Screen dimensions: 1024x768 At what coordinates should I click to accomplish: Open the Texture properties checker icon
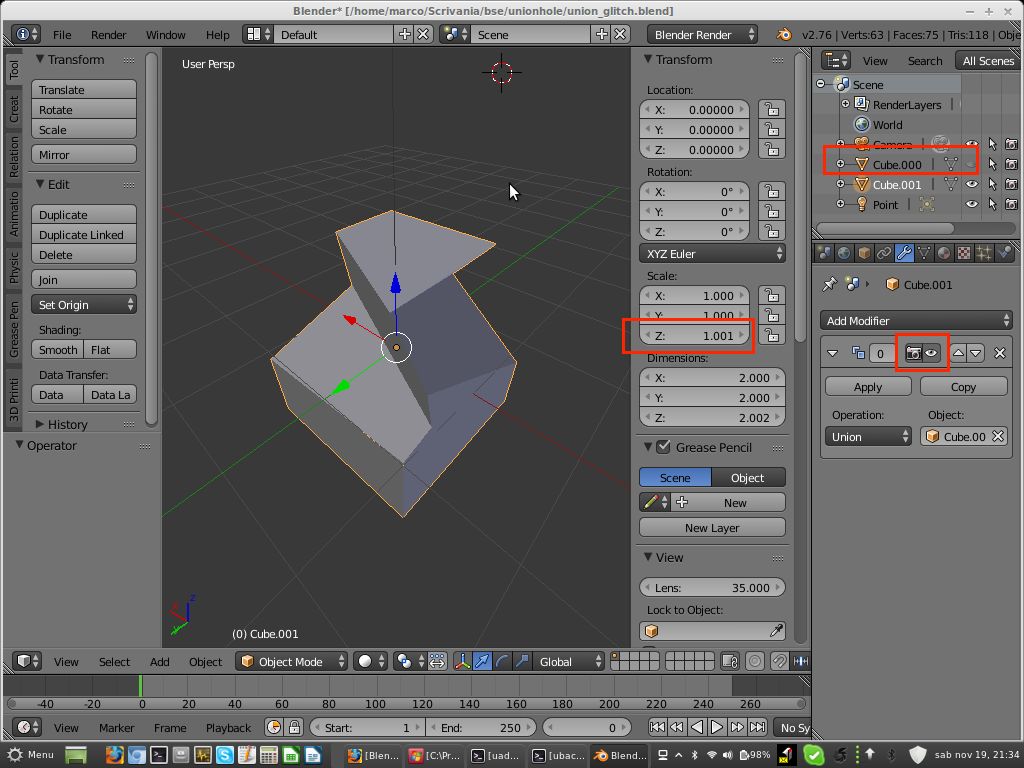click(x=963, y=253)
